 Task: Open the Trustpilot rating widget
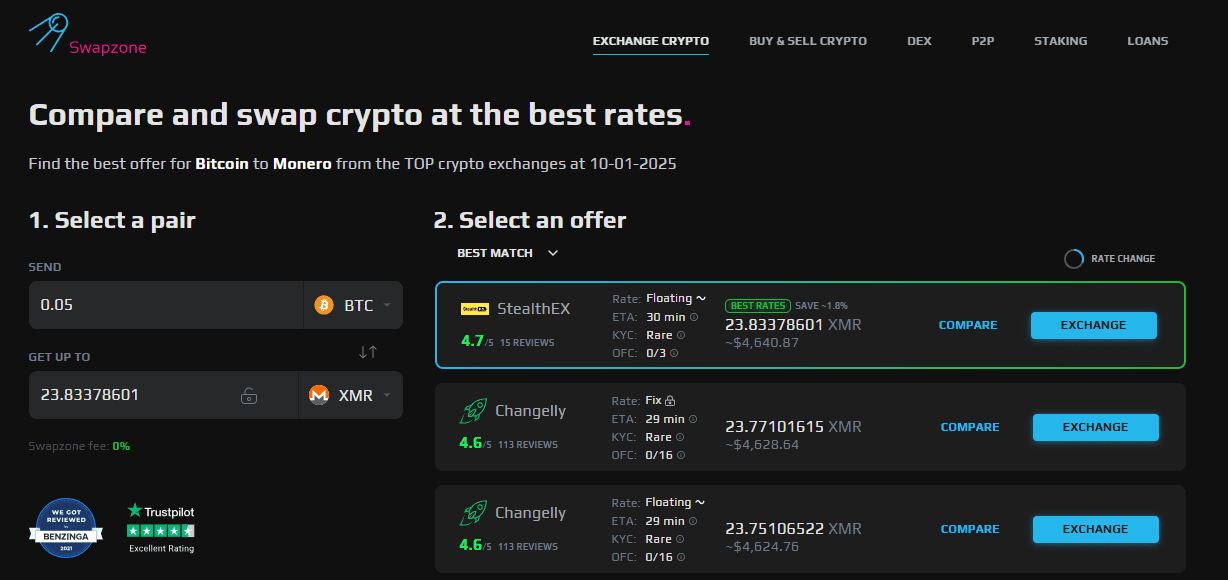click(x=161, y=527)
